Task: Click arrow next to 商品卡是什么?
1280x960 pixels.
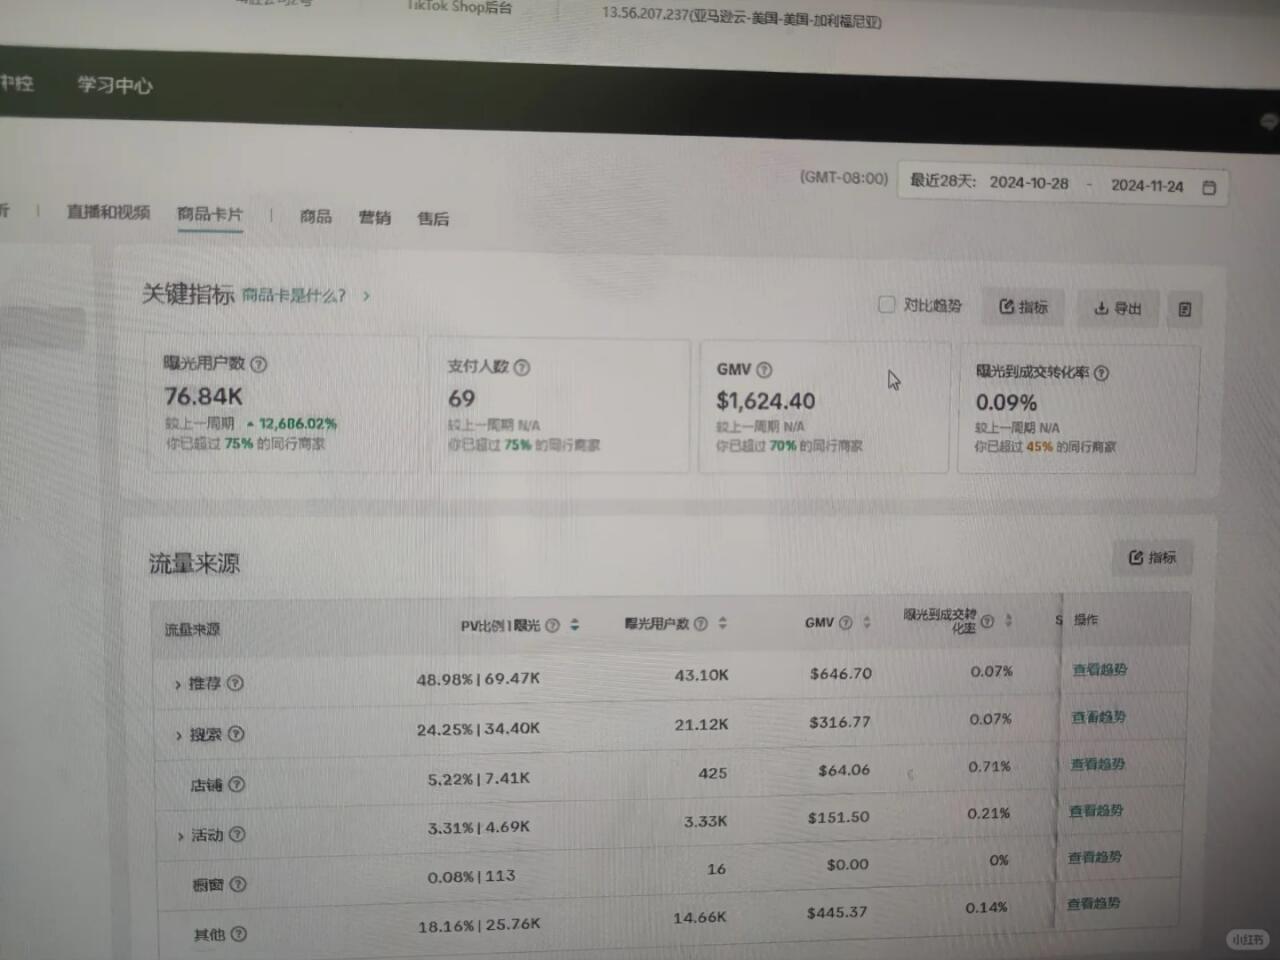Action: [367, 296]
